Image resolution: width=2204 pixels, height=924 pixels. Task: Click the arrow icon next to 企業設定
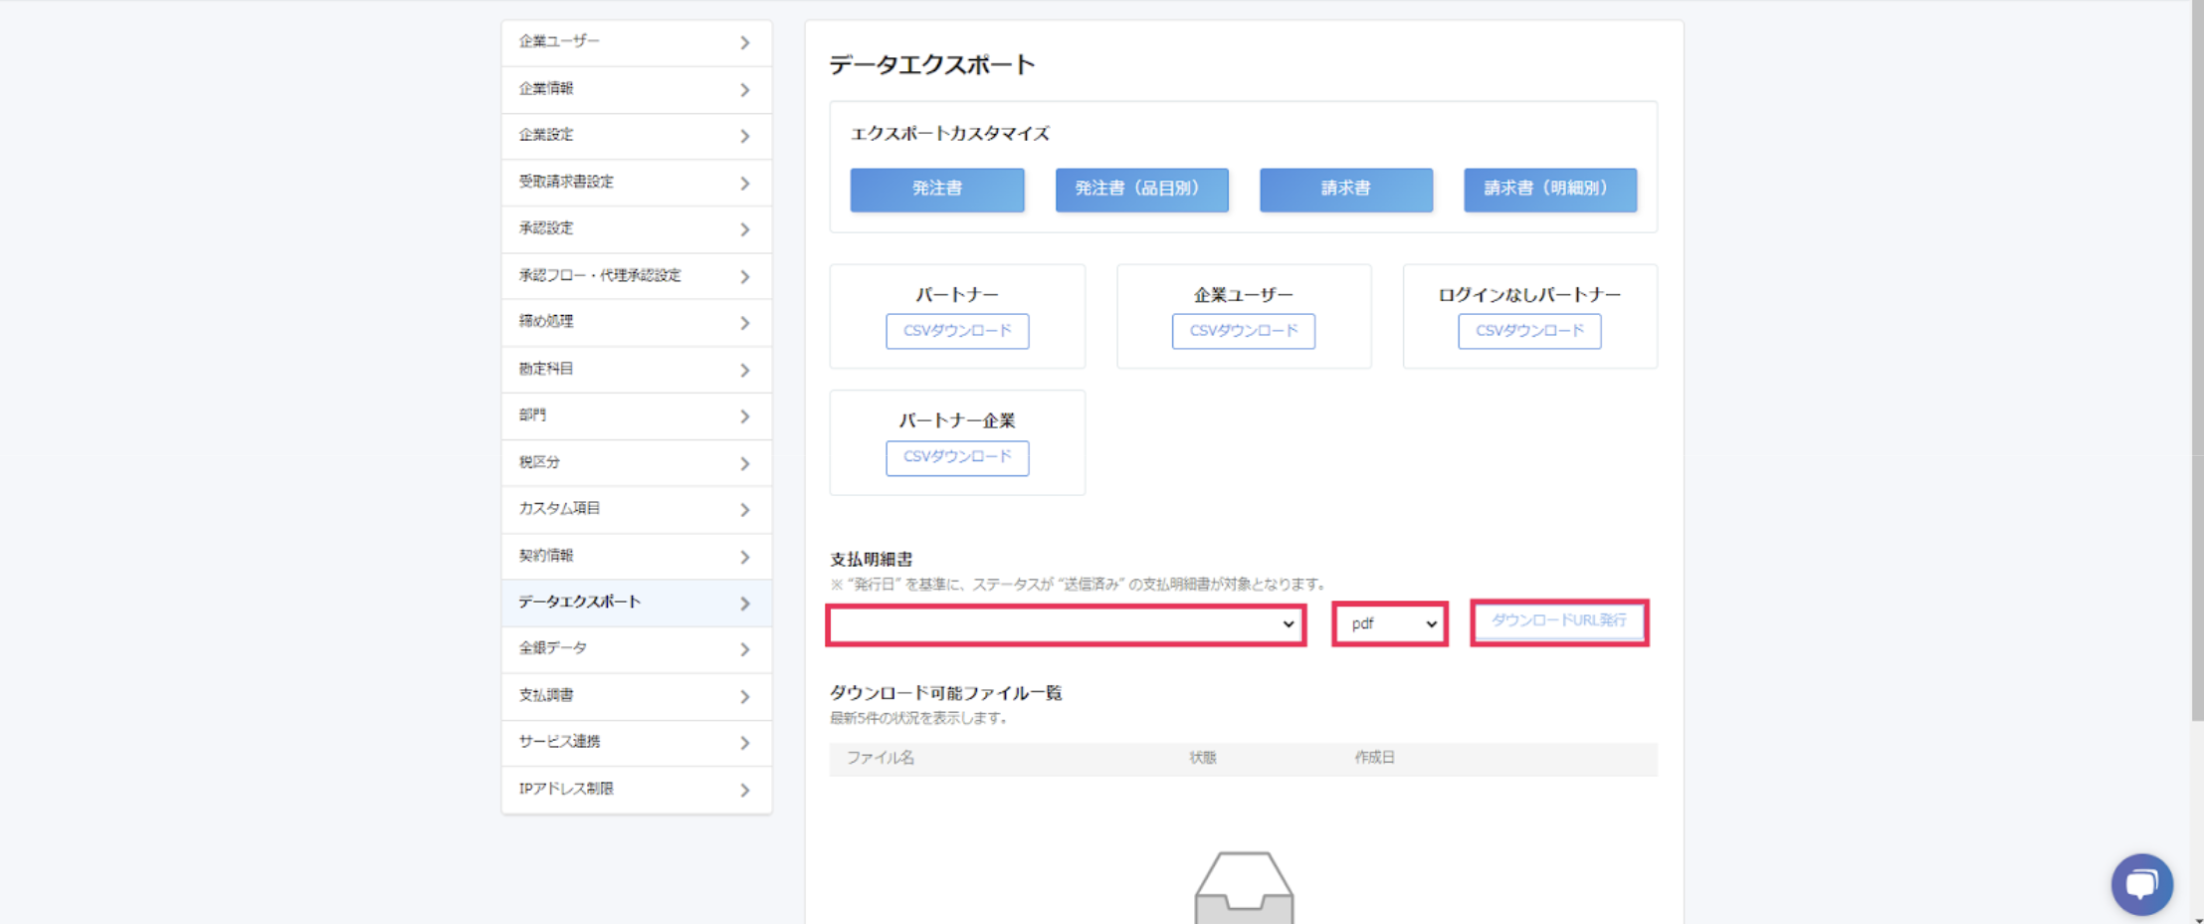pyautogui.click(x=745, y=136)
